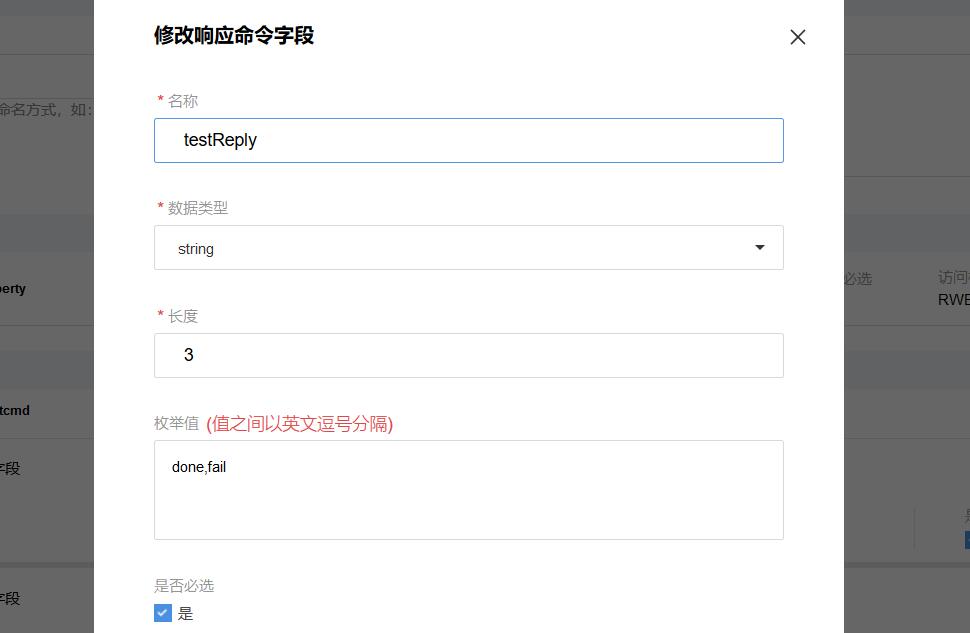Click the 长度 field showing 3
The width and height of the screenshot is (970, 633).
tap(468, 355)
